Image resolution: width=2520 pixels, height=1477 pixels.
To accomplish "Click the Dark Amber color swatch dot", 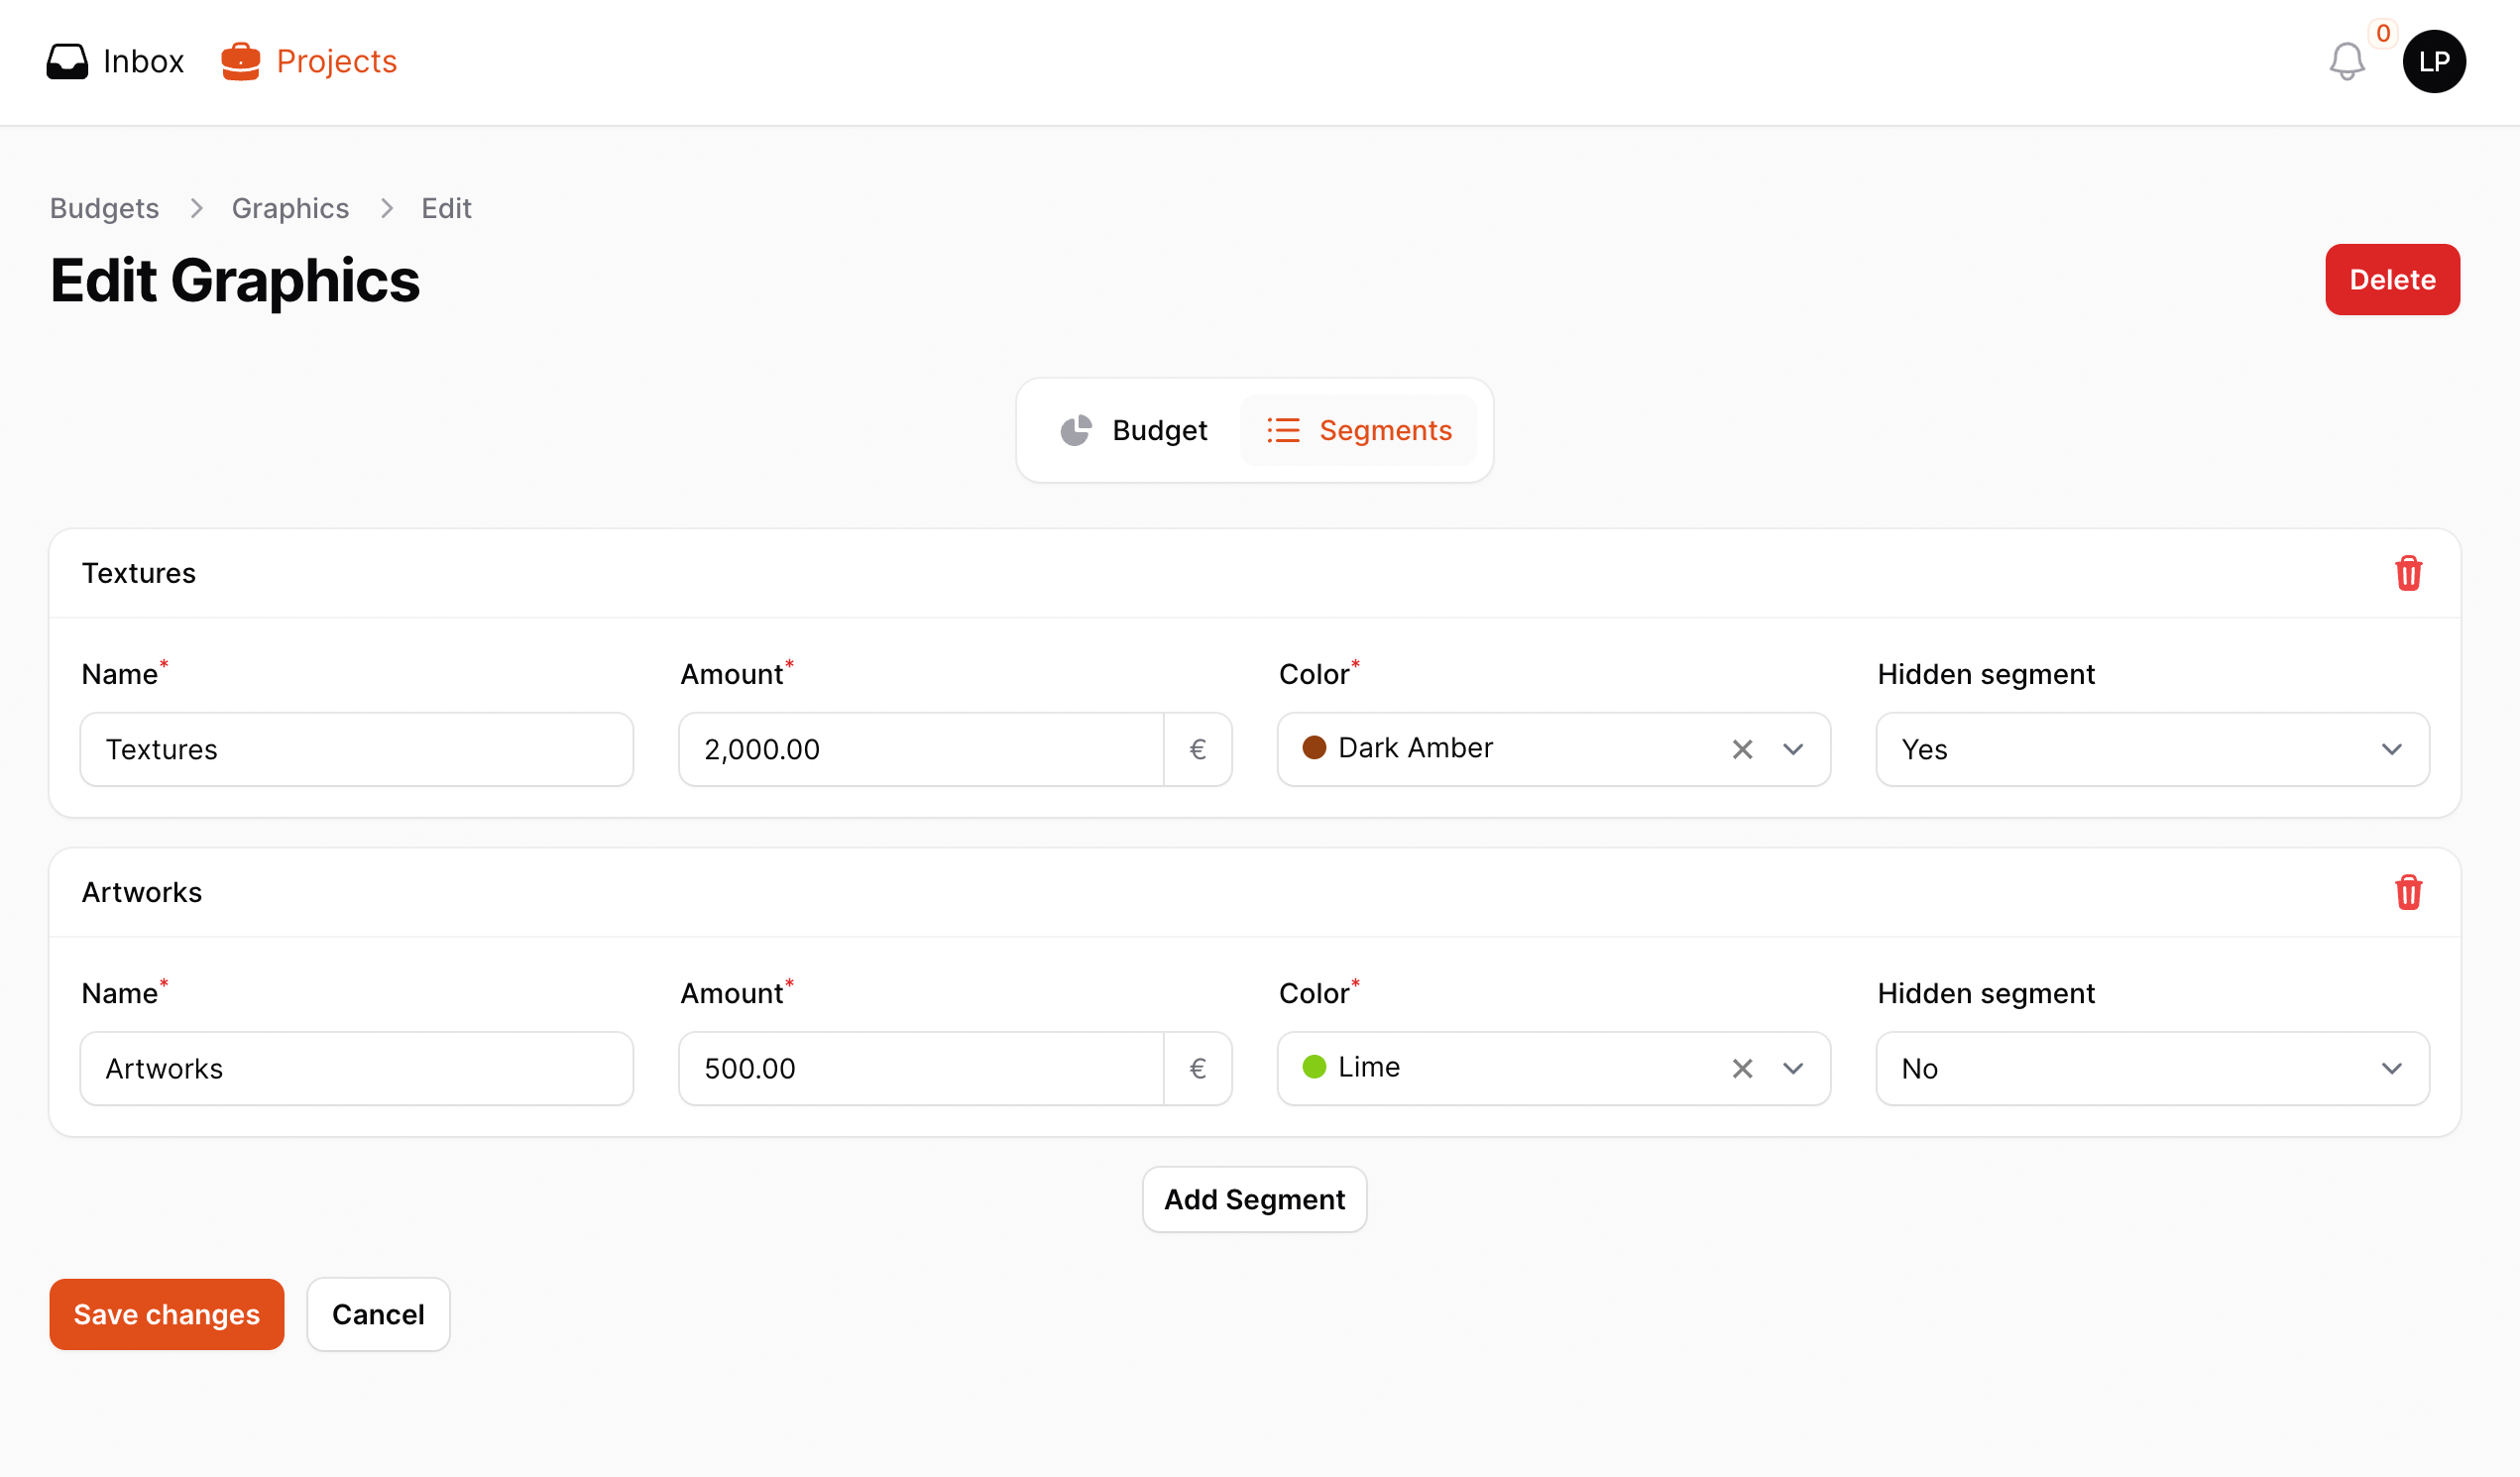I will click(1314, 747).
